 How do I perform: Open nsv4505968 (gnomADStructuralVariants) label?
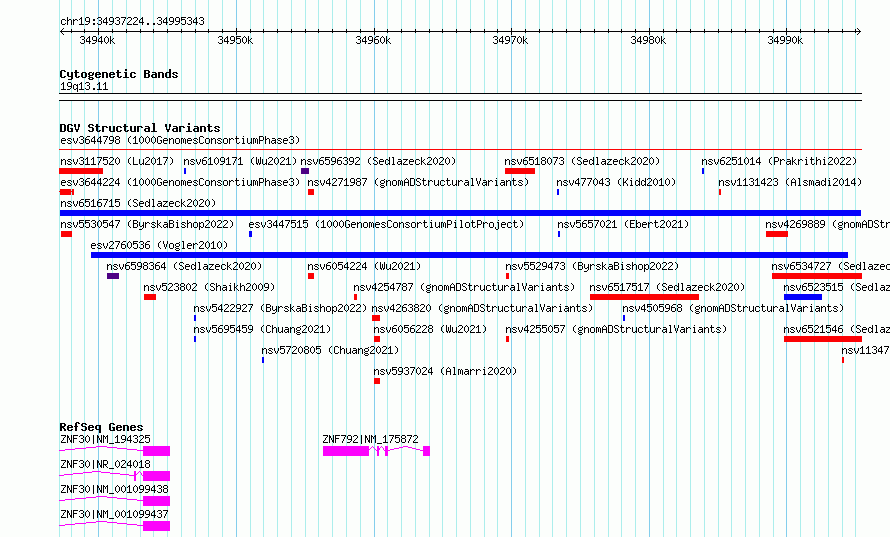tap(733, 308)
